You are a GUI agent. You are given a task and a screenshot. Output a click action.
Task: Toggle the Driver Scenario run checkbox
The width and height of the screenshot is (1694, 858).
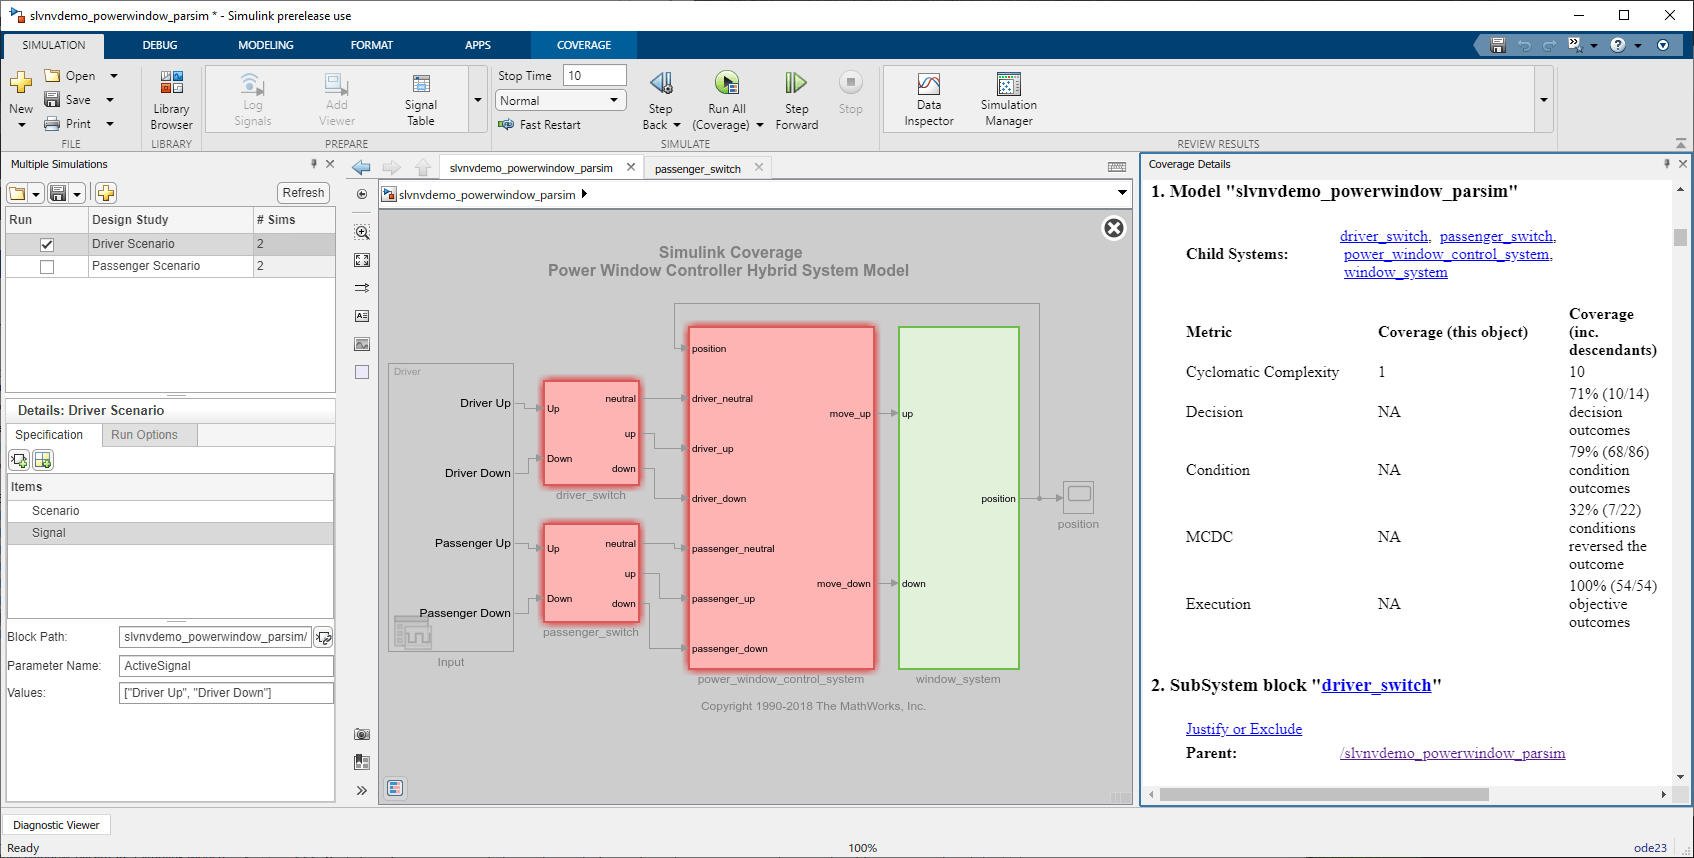(x=47, y=244)
